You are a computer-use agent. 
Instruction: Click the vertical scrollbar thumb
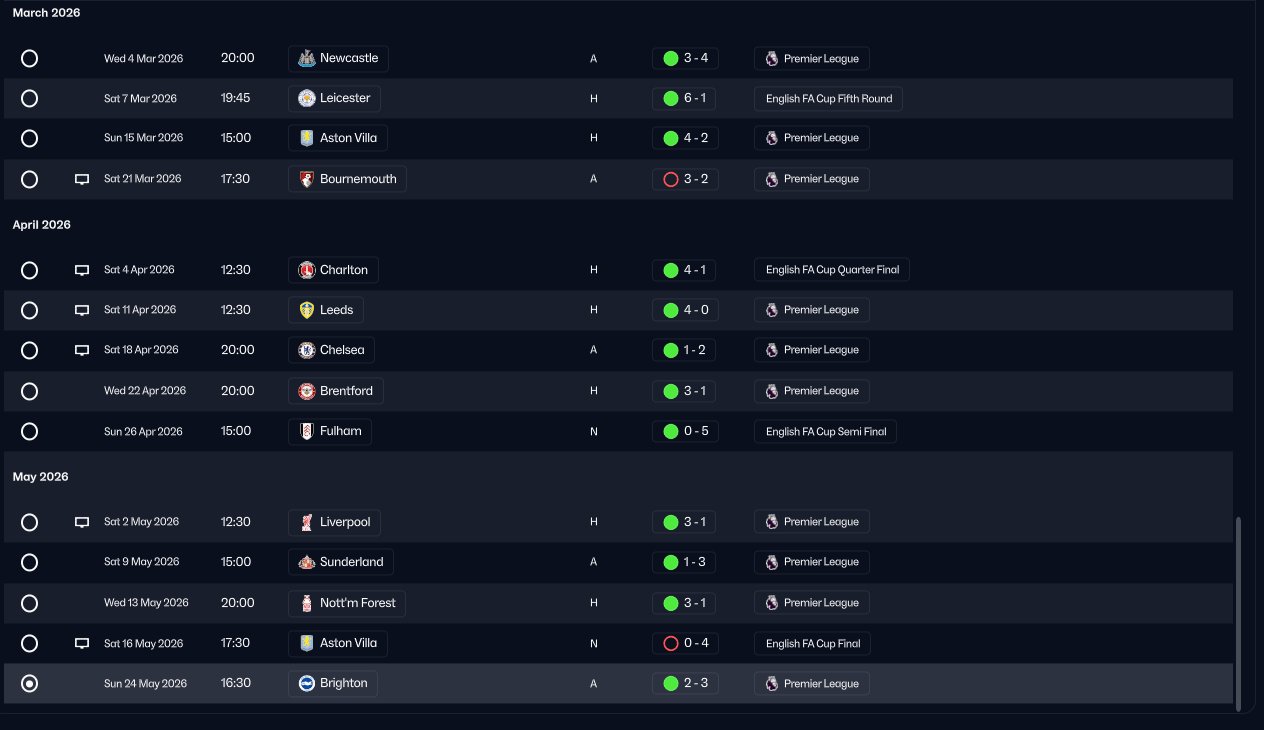click(x=1239, y=608)
